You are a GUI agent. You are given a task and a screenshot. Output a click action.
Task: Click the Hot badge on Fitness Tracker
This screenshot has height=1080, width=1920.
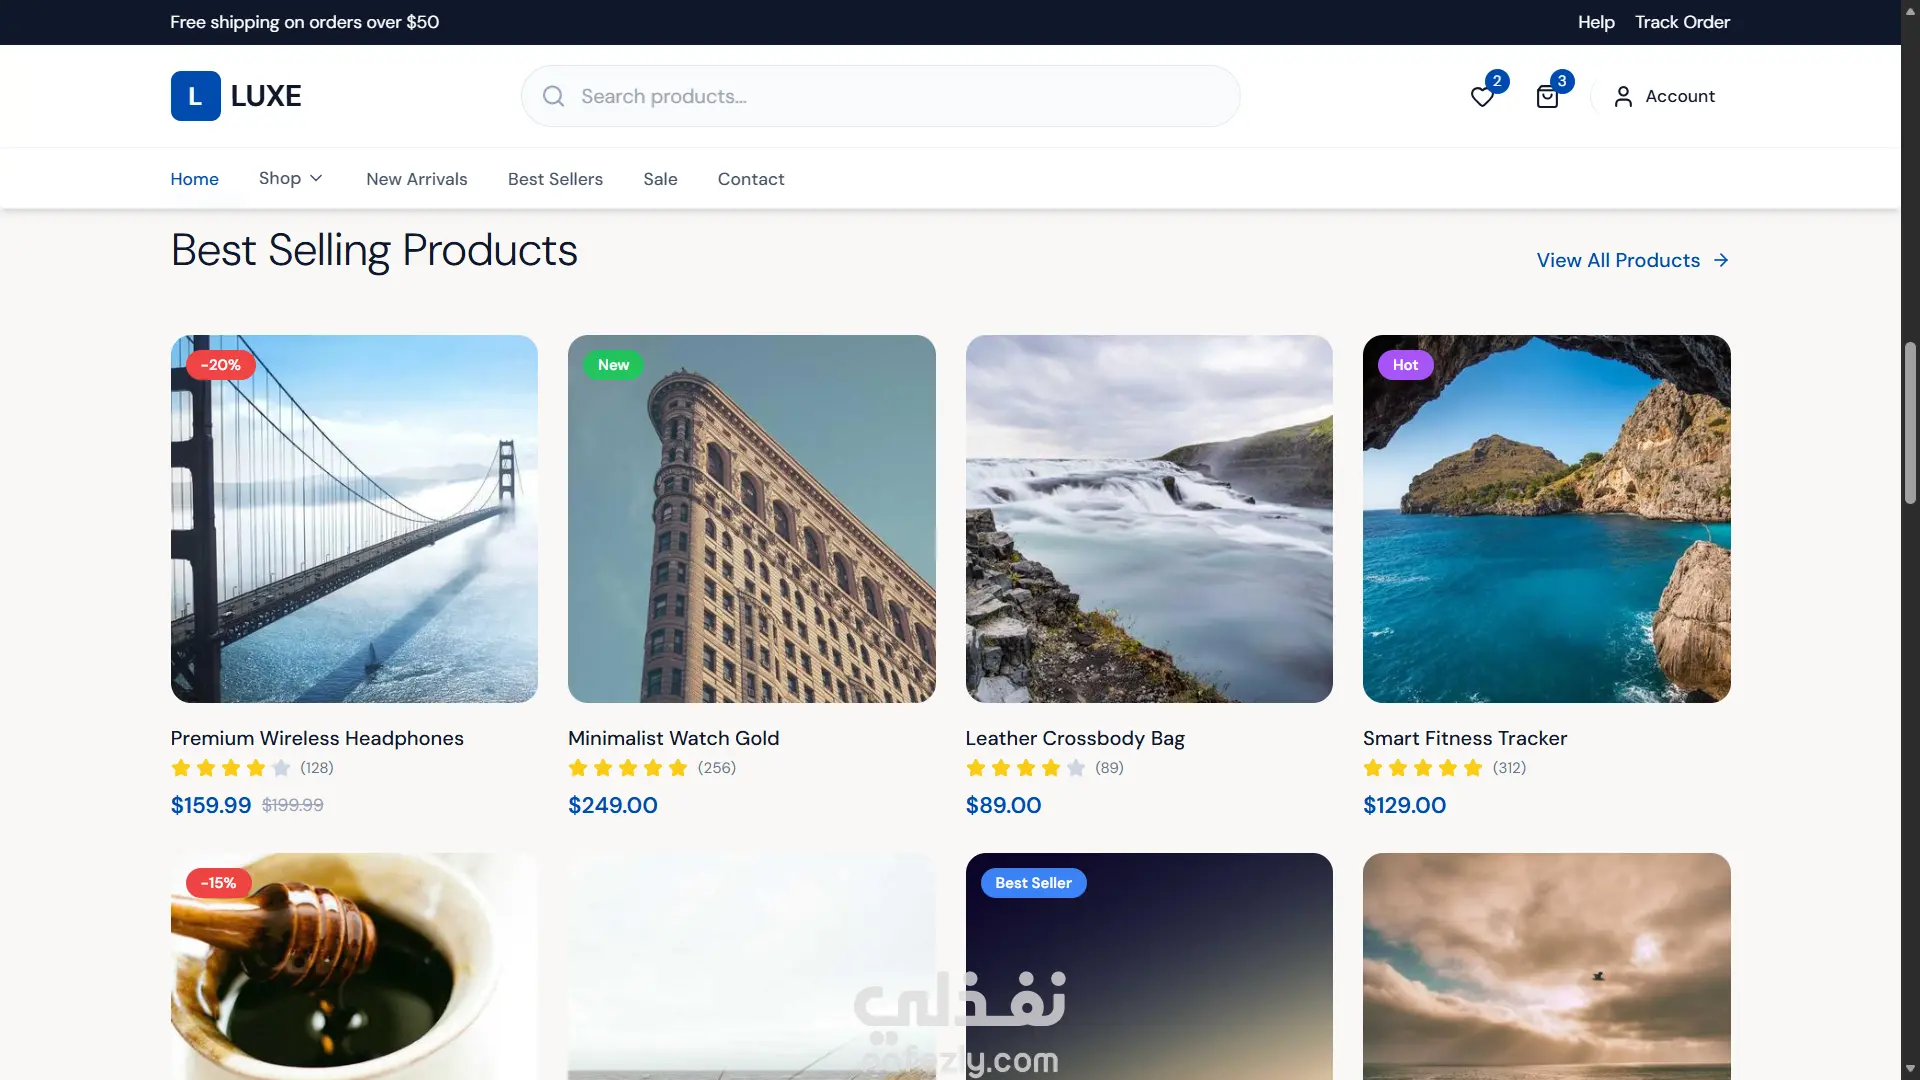pos(1405,365)
